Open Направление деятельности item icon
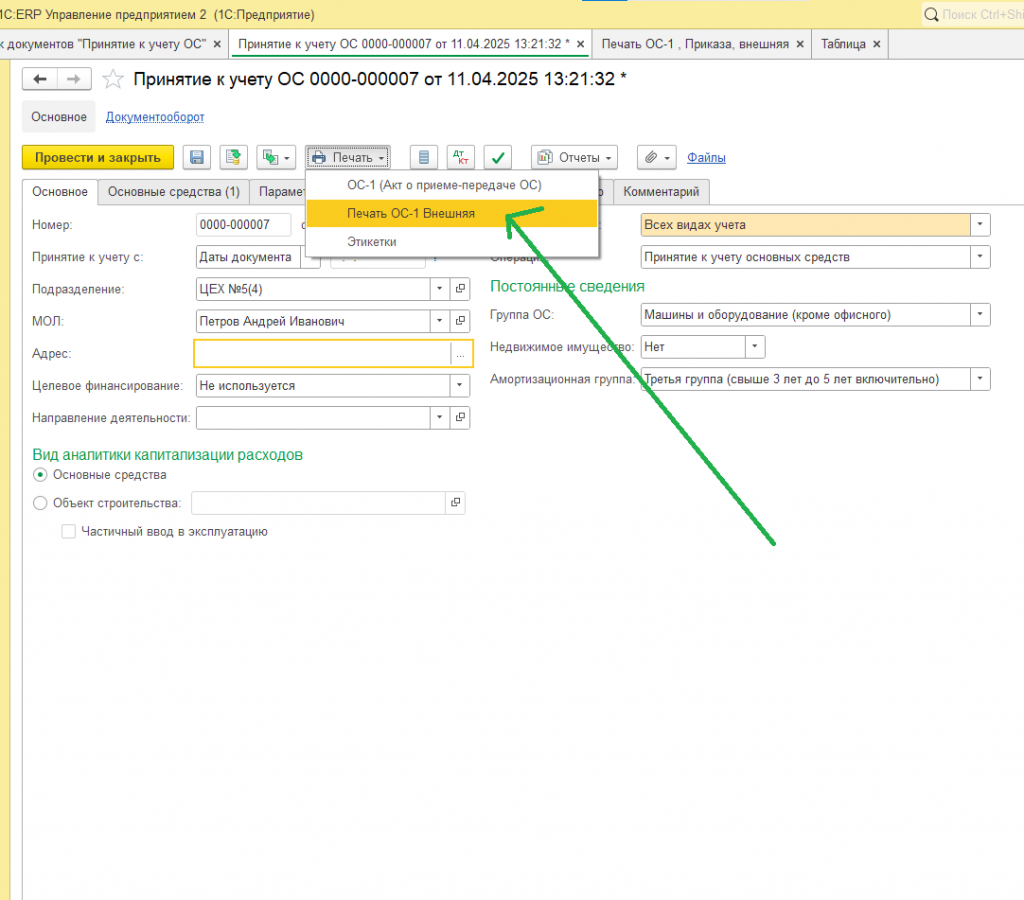Screen dimensions: 1024x900 460,417
